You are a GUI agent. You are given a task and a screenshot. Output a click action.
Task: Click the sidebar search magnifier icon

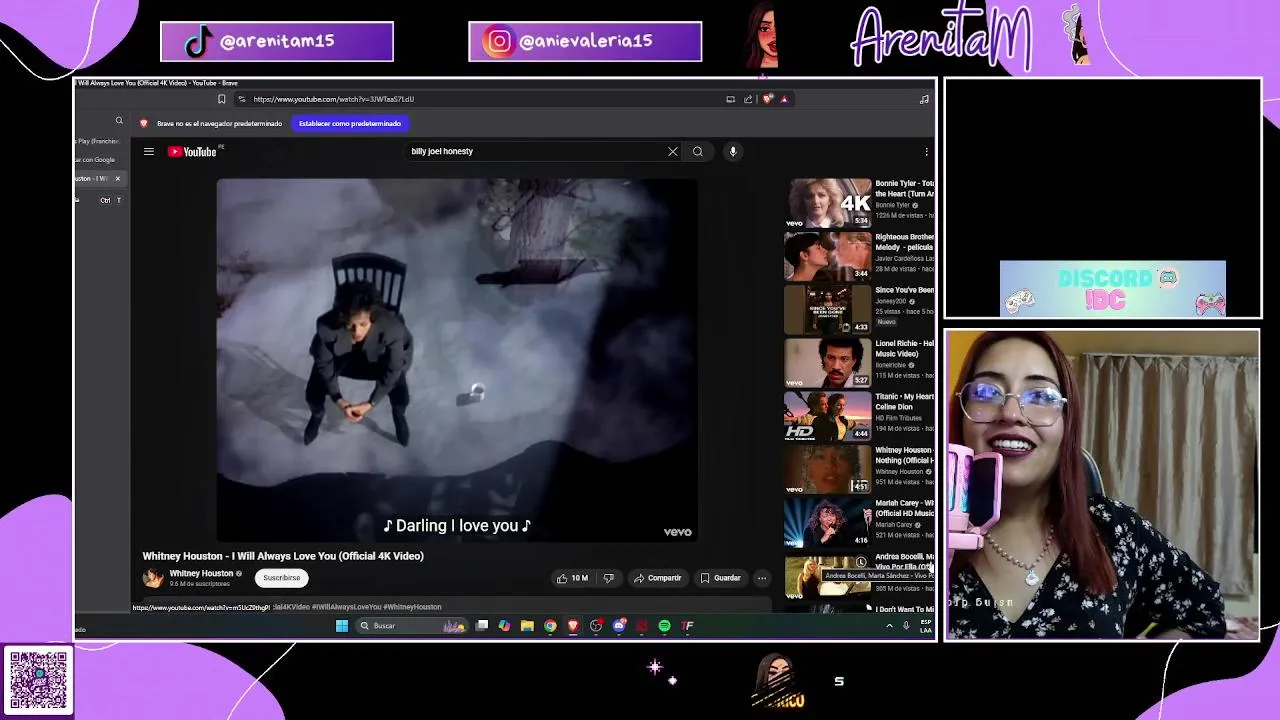point(119,121)
